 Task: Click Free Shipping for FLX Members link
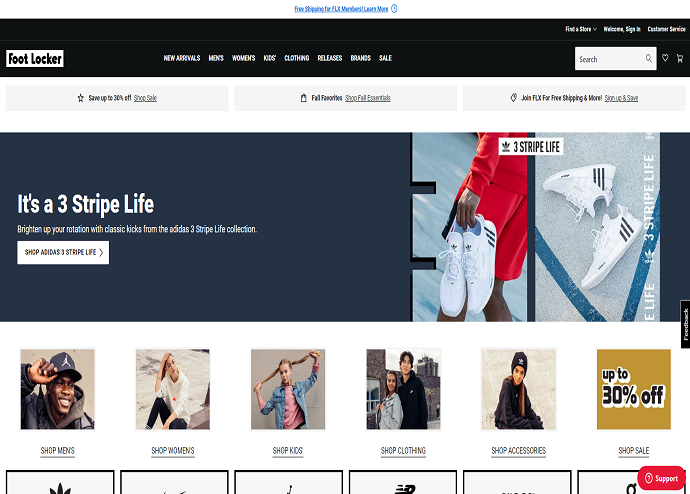(341, 9)
